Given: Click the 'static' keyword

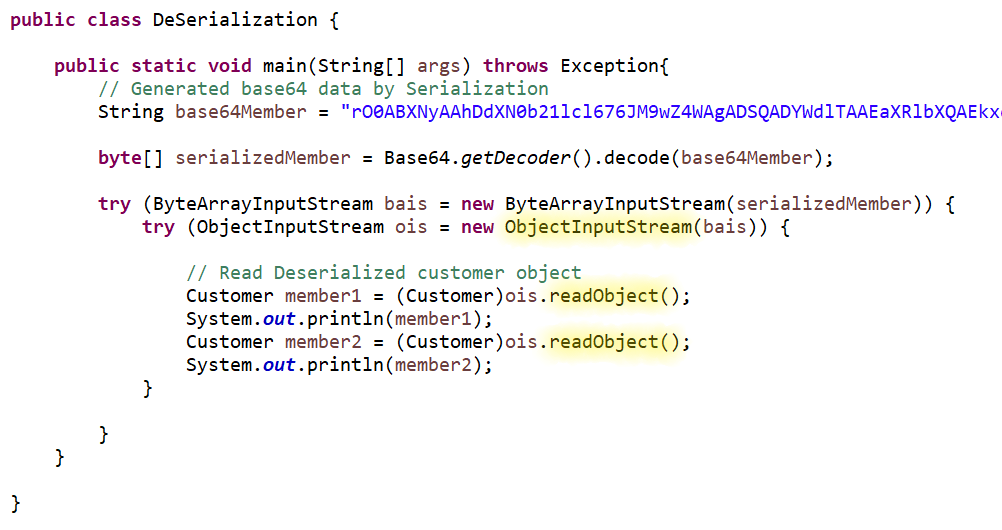Looking at the screenshot, I should point(164,66).
